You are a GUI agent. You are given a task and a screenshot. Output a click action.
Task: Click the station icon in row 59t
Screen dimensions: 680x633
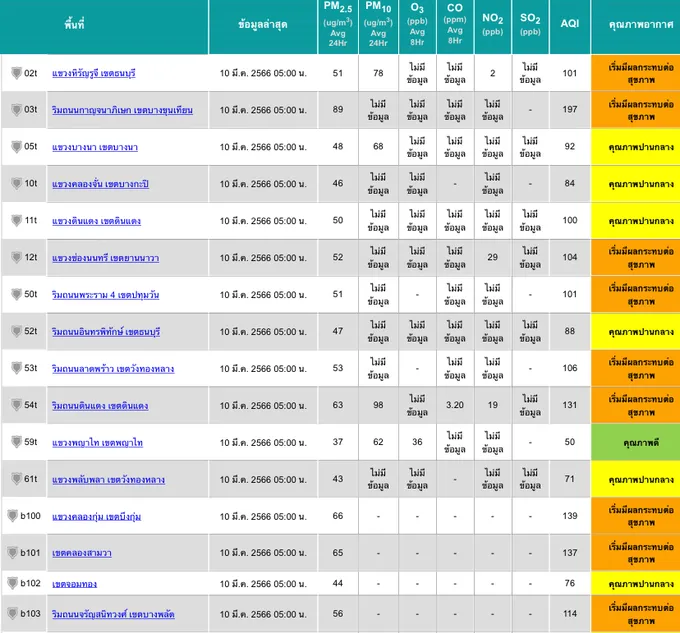pyautogui.click(x=16, y=442)
